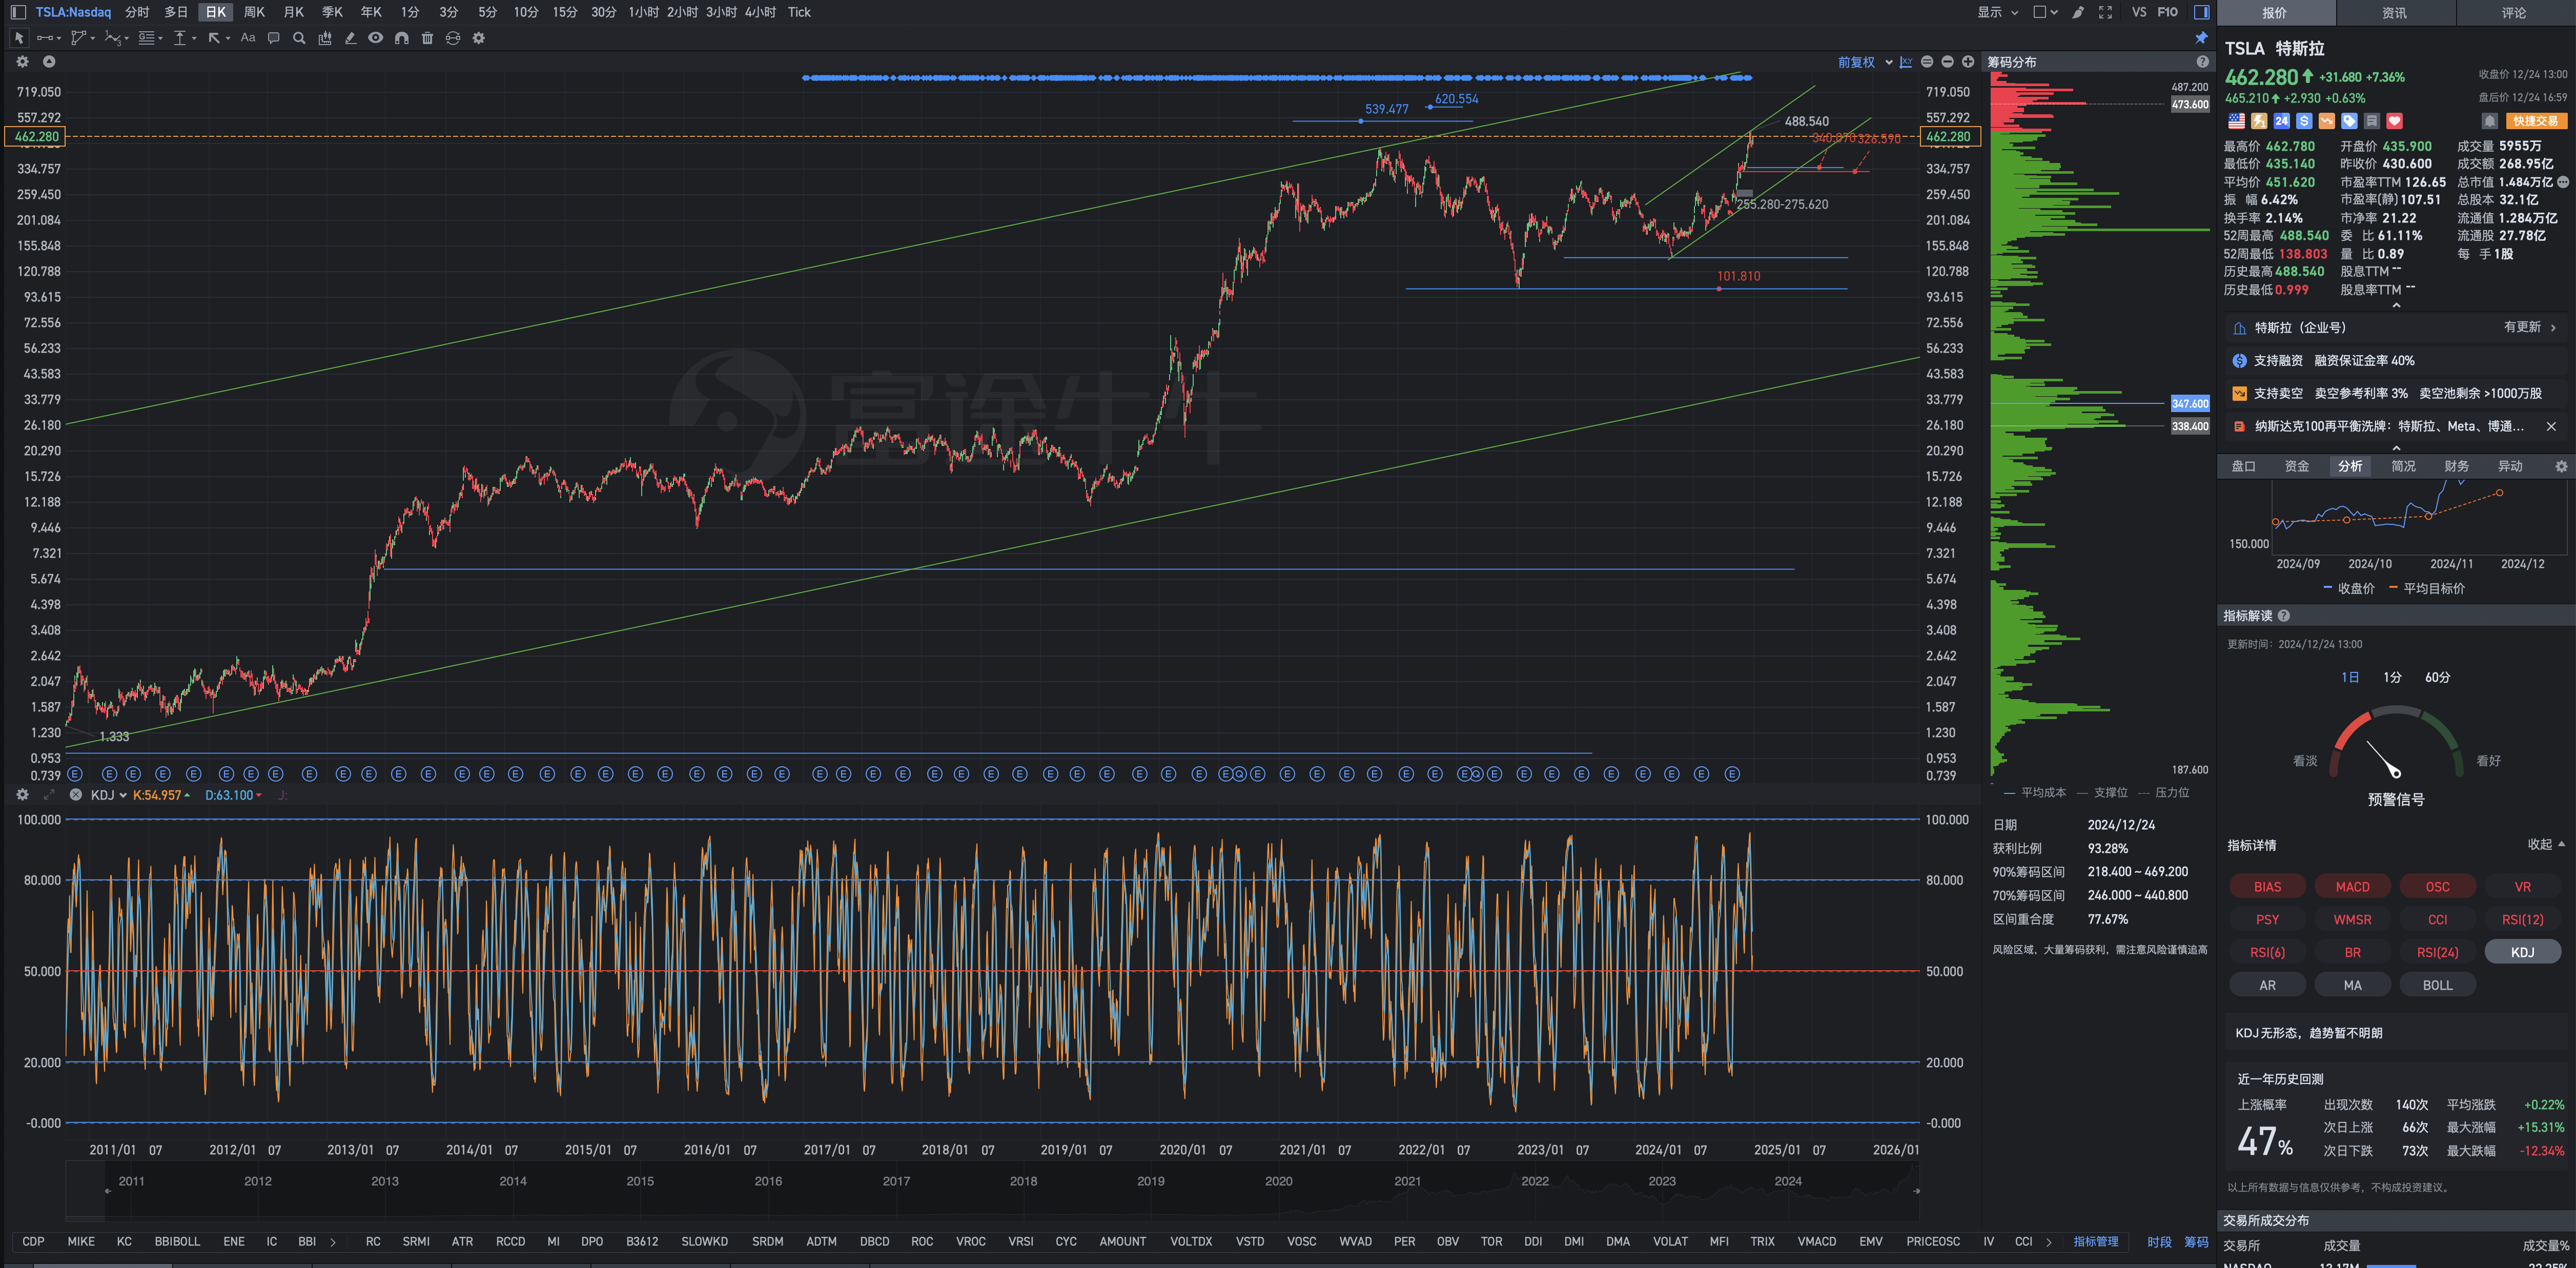Open KDJ indicator settings gear
2576x1268 pixels.
[22, 795]
